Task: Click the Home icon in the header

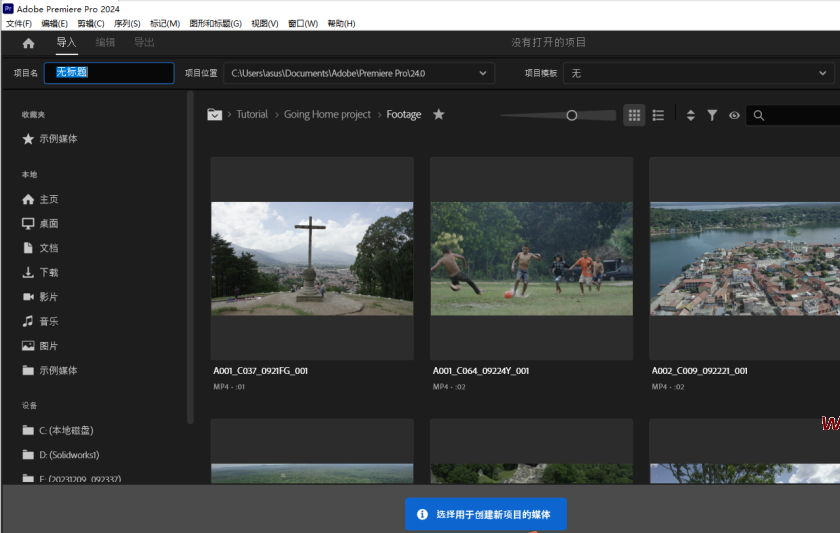Action: point(28,43)
